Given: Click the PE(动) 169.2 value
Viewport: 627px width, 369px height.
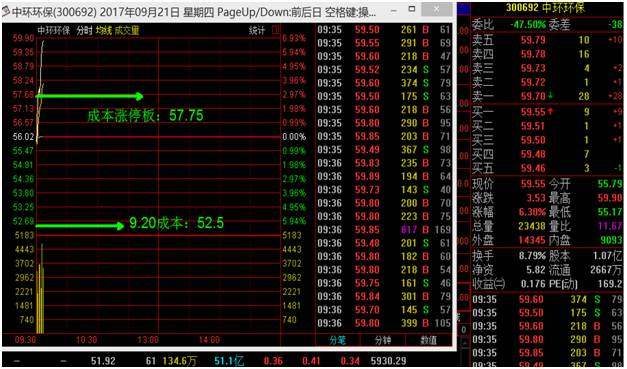Looking at the screenshot, I should [610, 284].
